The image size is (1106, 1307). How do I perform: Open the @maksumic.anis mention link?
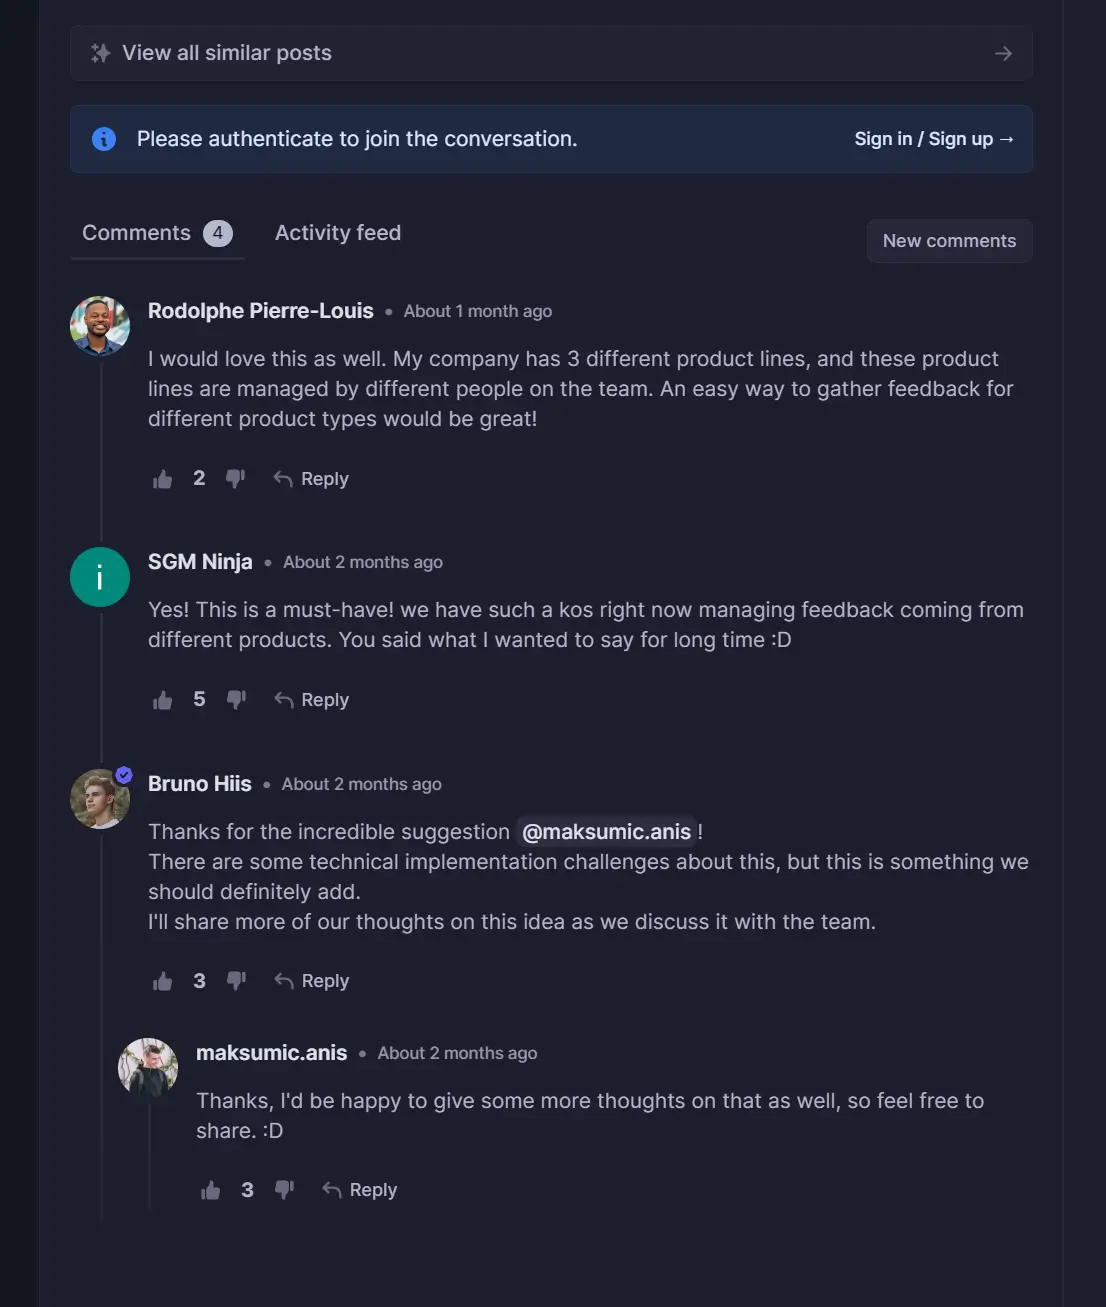(x=605, y=831)
